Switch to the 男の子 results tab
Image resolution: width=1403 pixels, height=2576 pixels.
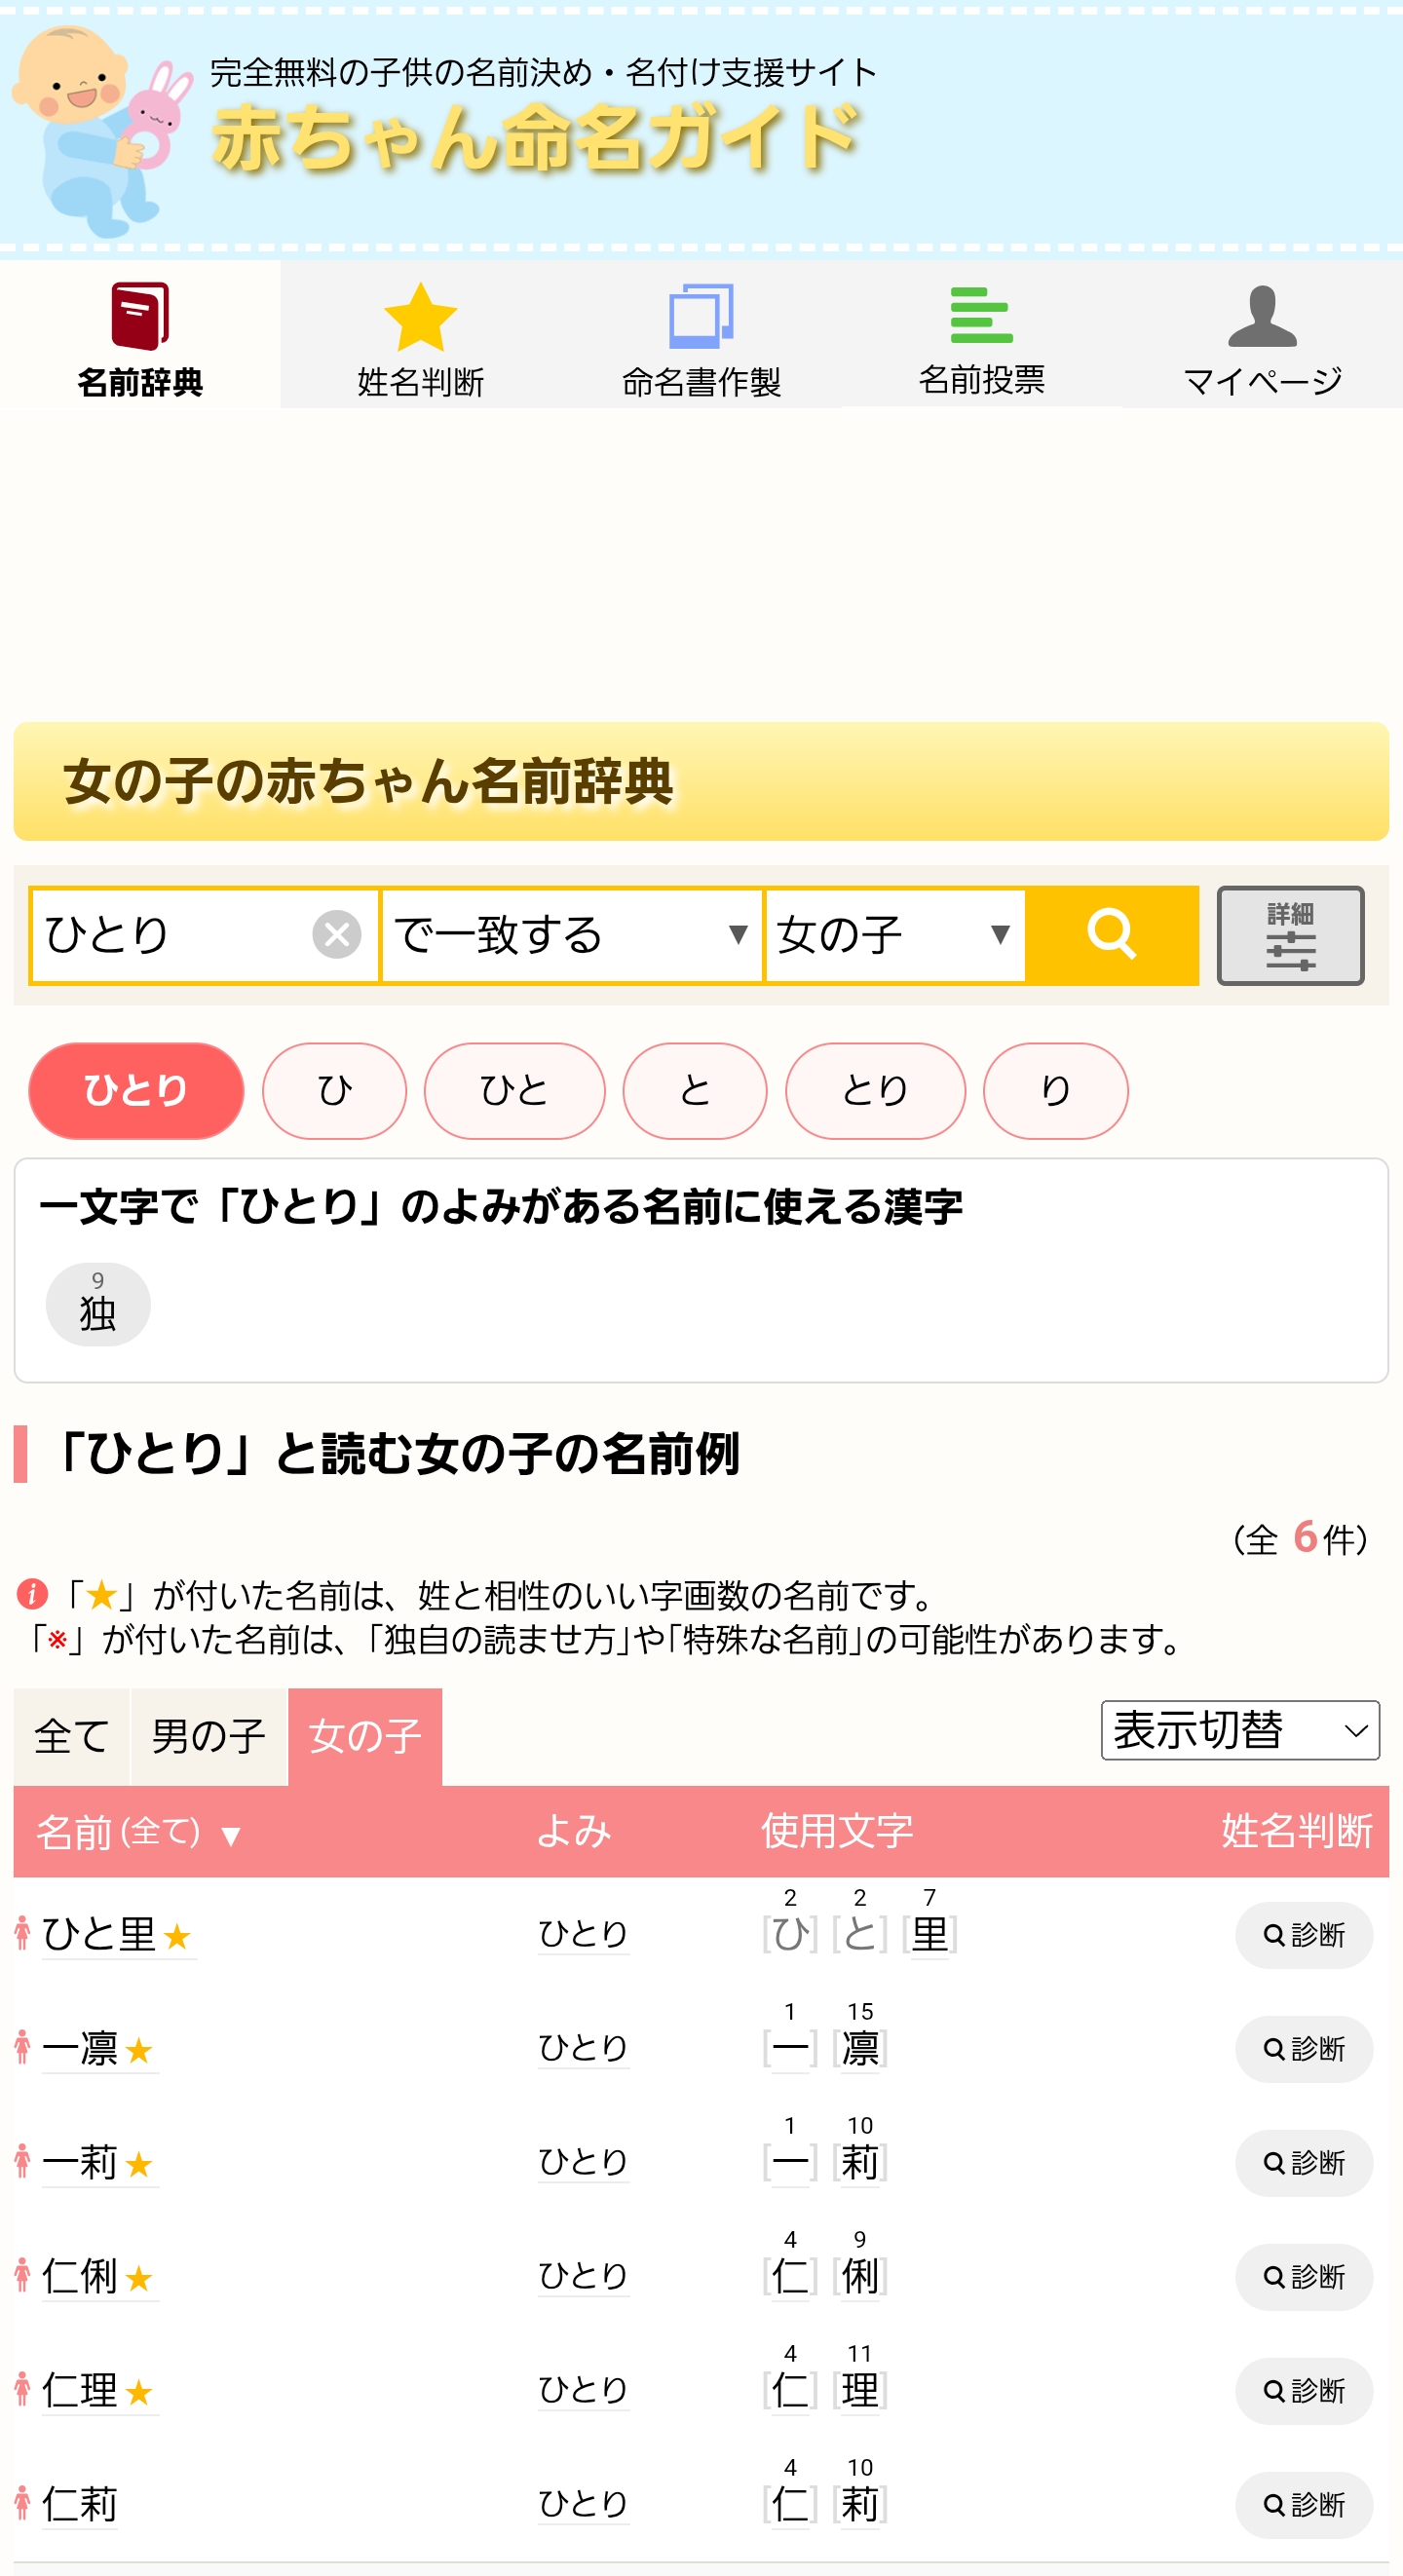tap(208, 1737)
